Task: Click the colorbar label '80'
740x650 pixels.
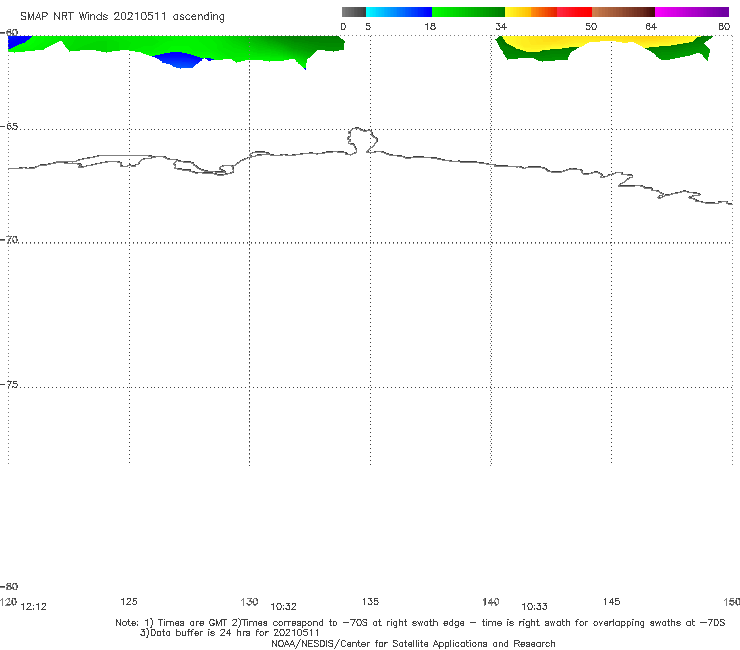Action: tap(724, 27)
